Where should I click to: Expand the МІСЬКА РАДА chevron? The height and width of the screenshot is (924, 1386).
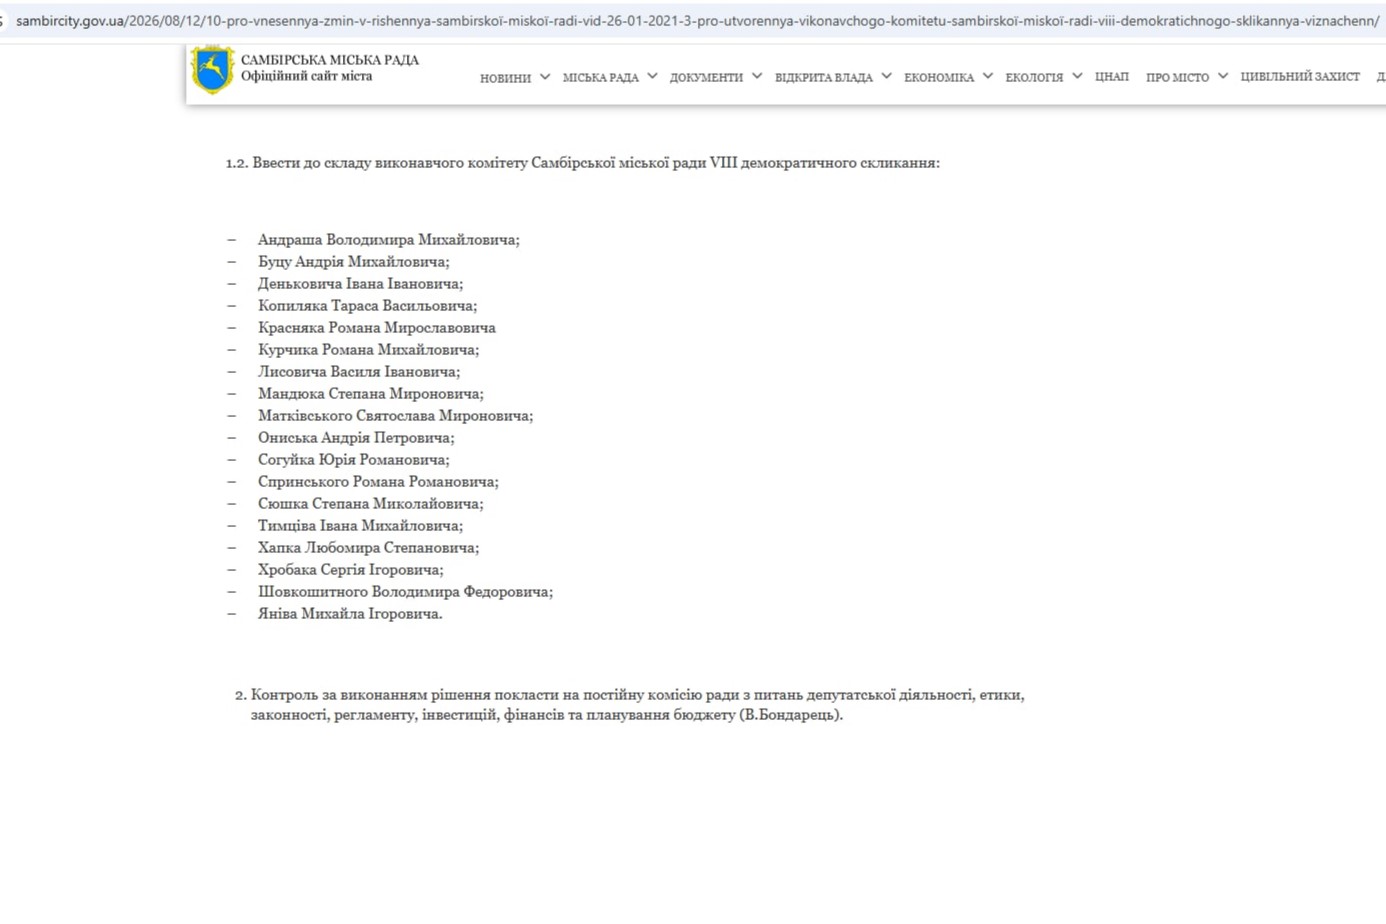pos(652,76)
